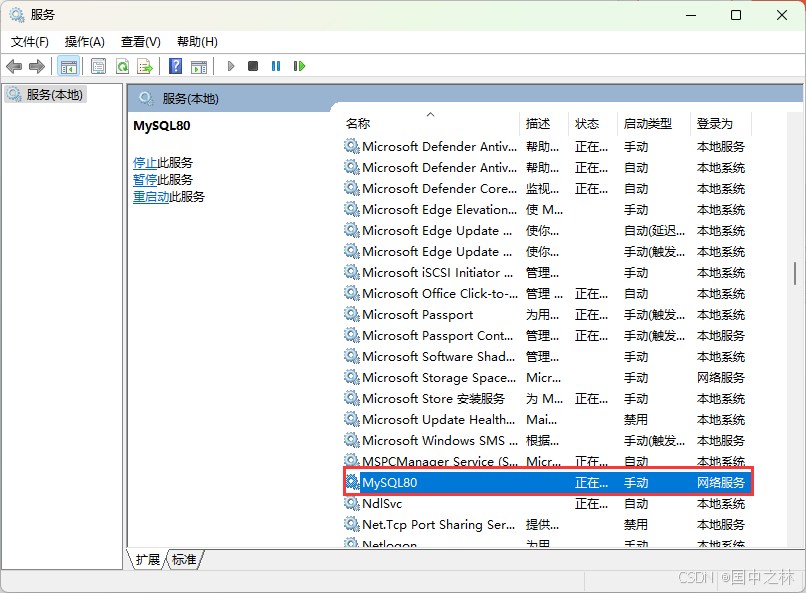Open the Properties toolbar icon
The image size is (806, 593).
(x=98, y=66)
